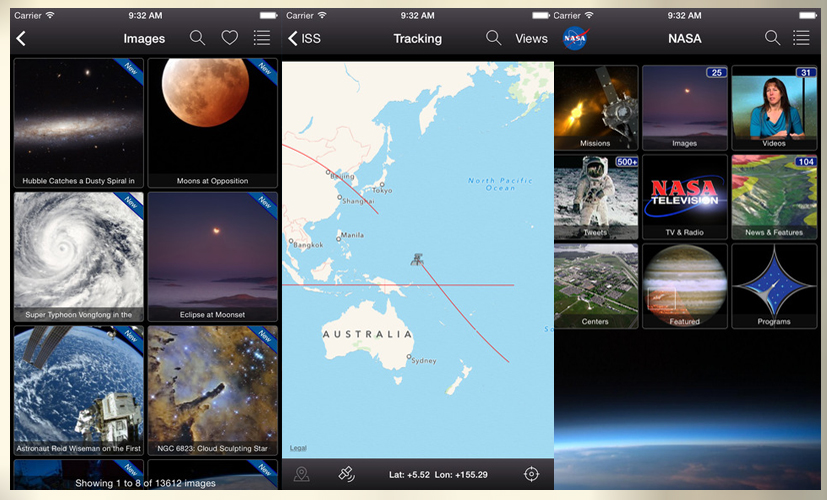Open the Missions tile
The width and height of the screenshot is (827, 500).
[x=596, y=108]
